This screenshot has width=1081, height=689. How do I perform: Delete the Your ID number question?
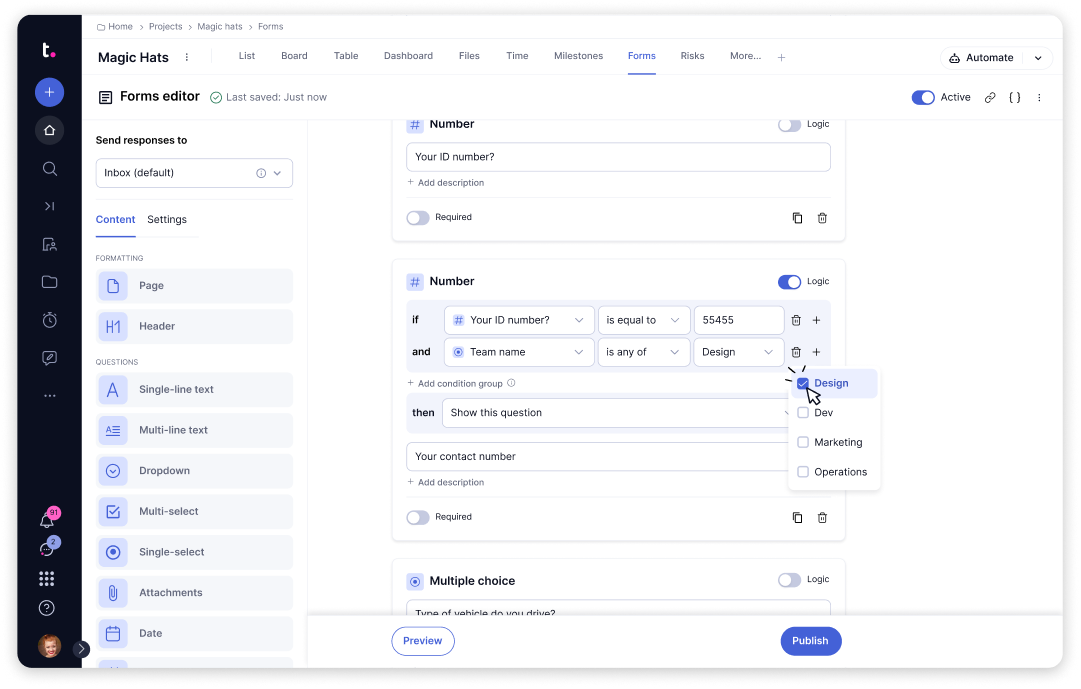[822, 218]
